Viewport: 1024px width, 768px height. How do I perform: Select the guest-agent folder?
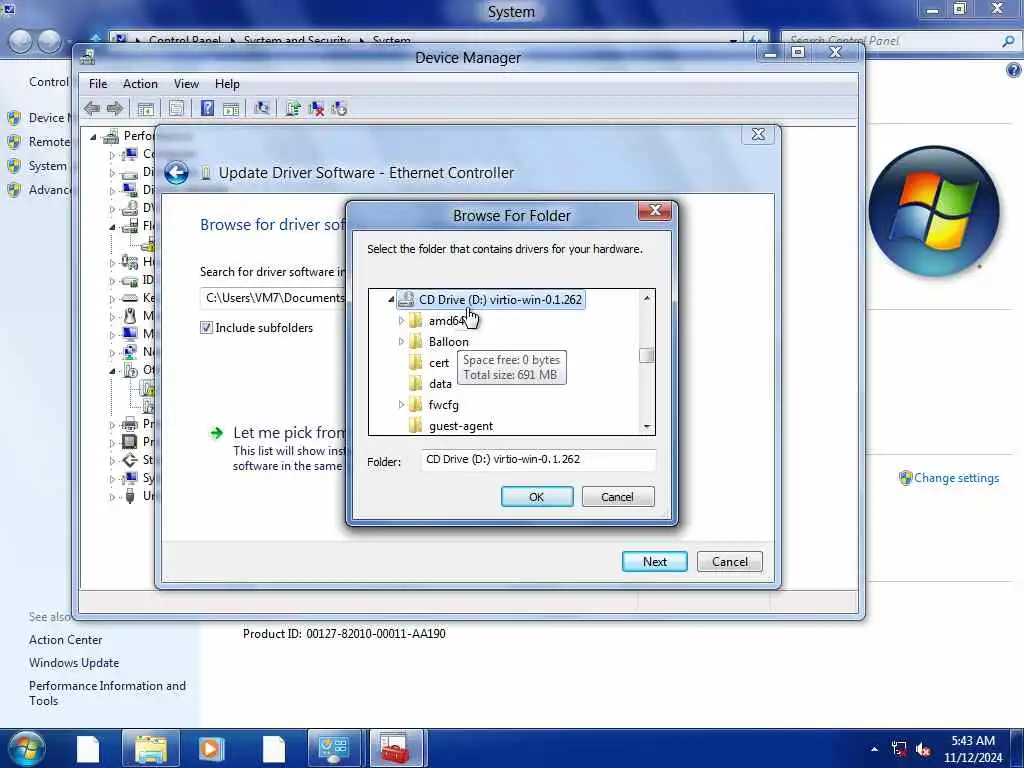click(x=461, y=426)
